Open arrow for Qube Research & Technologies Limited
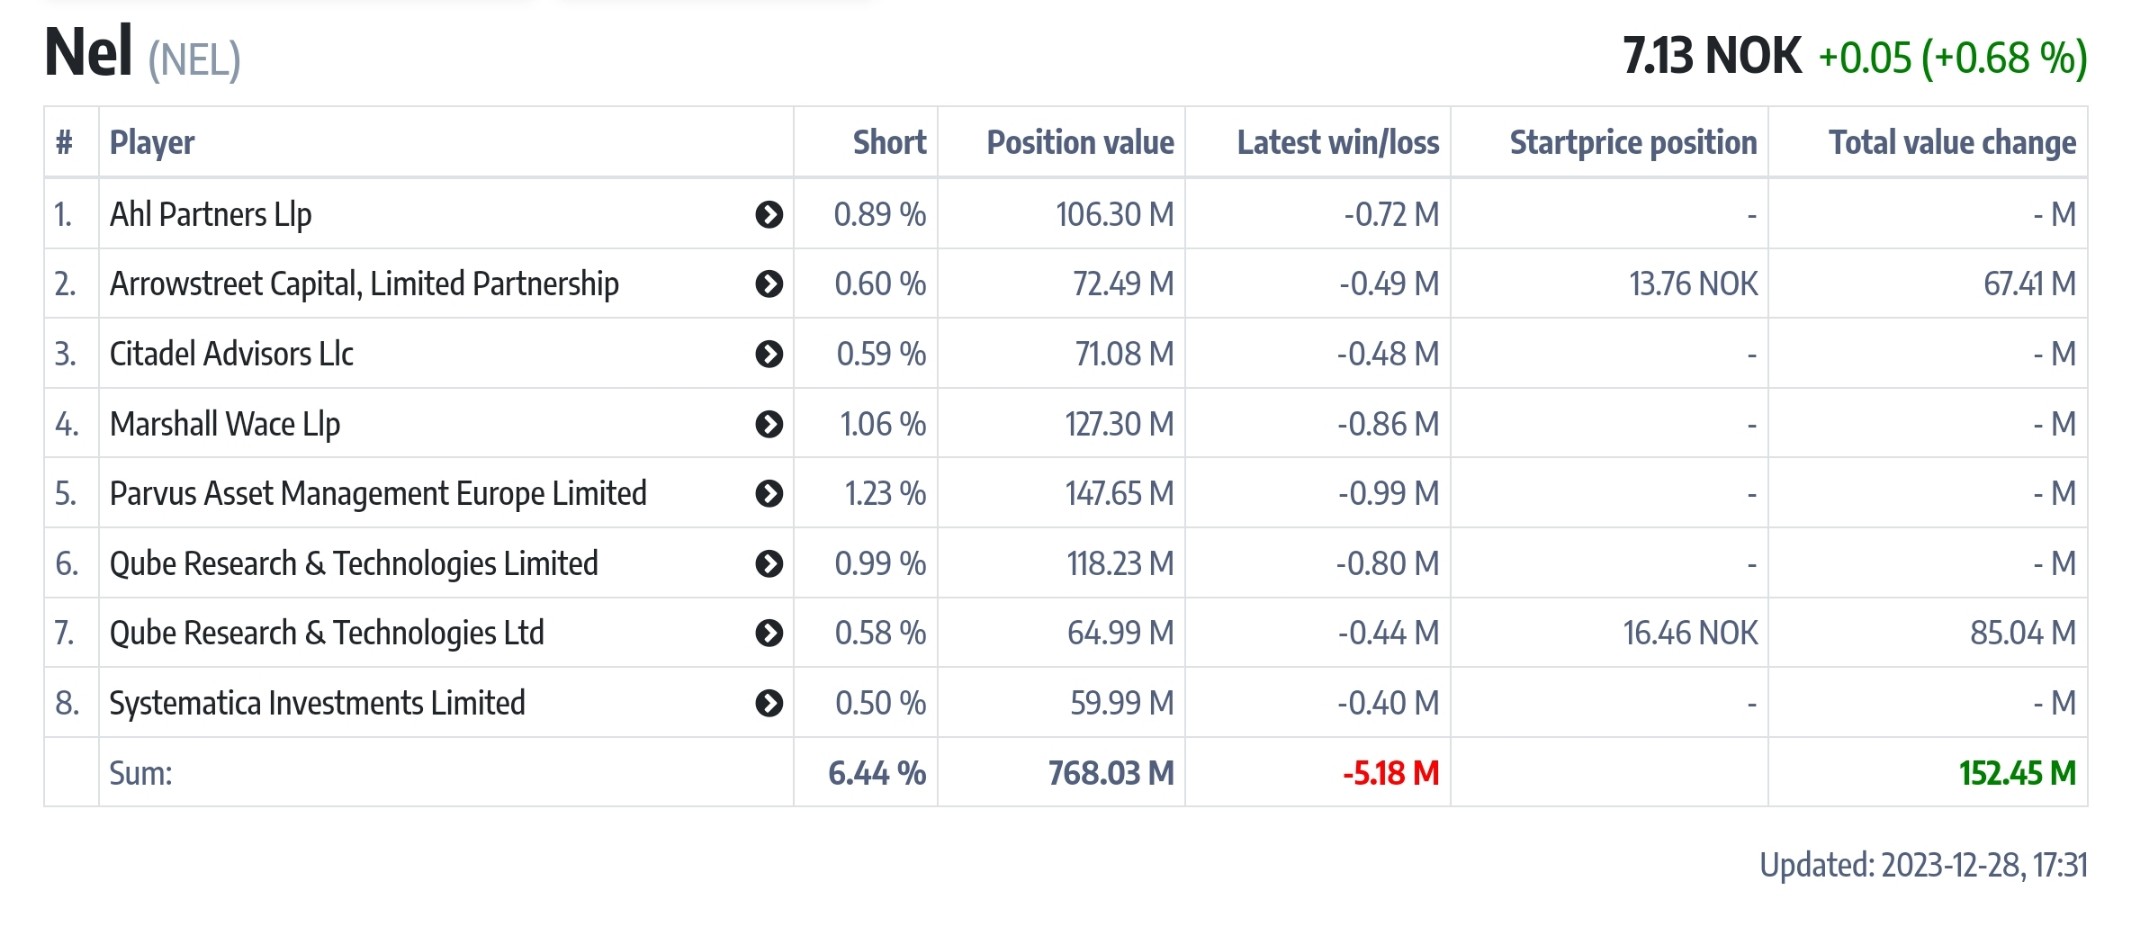2131x926 pixels. (768, 563)
